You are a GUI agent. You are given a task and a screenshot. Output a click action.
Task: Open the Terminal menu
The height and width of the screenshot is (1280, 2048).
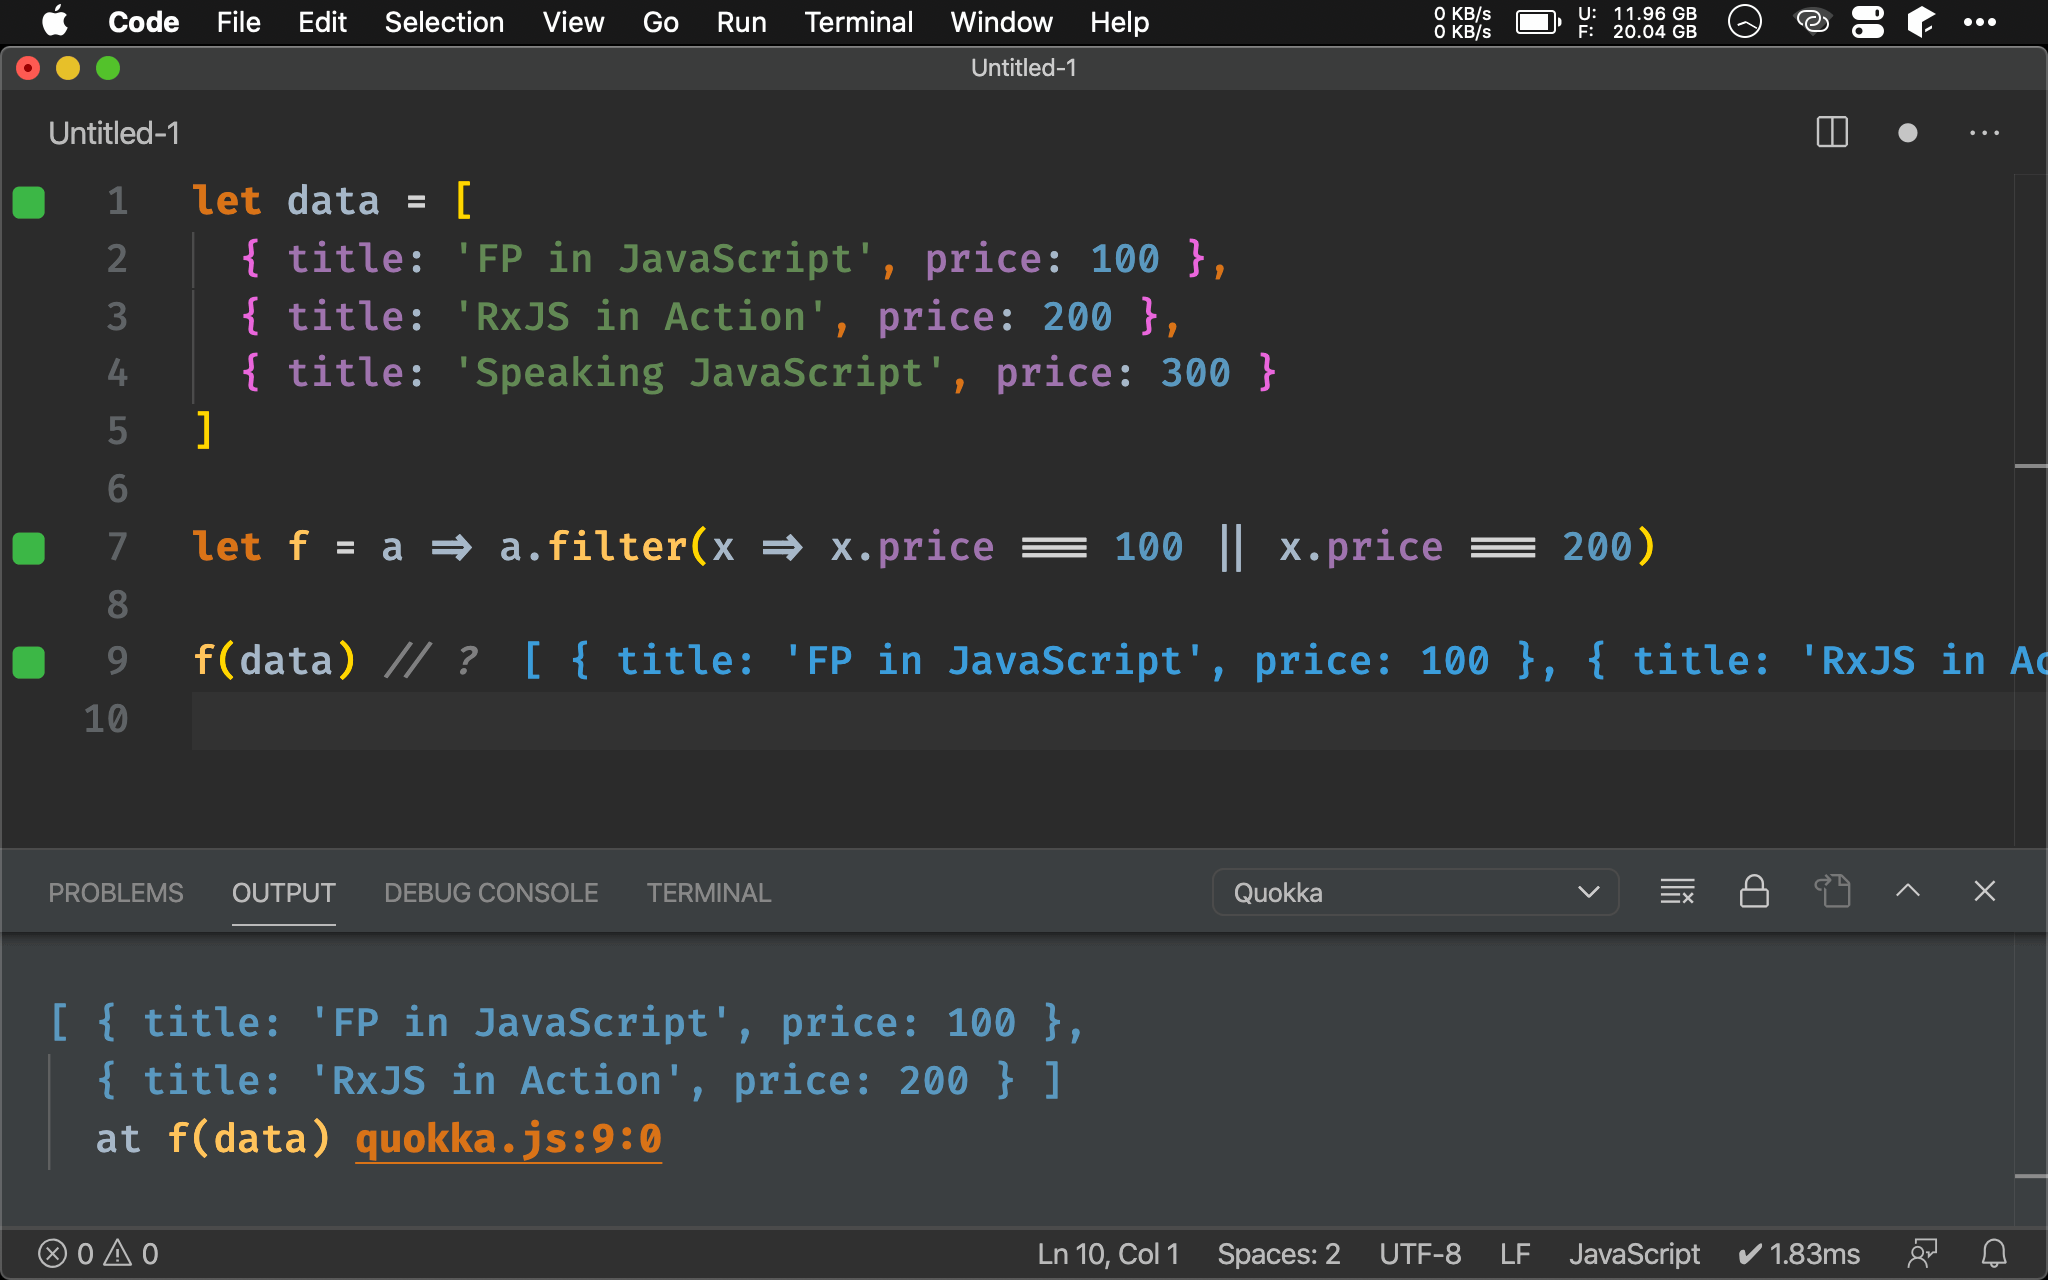tap(858, 22)
